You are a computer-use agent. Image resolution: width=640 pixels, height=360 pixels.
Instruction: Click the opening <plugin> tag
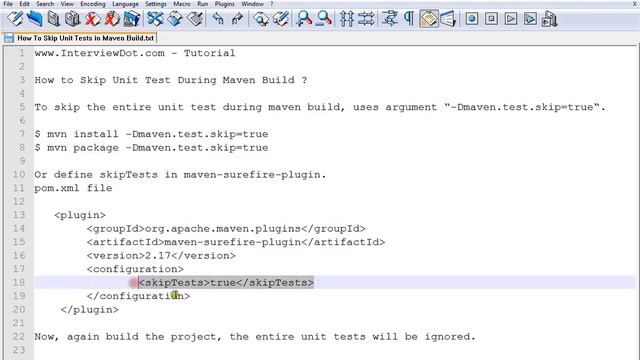click(80, 215)
